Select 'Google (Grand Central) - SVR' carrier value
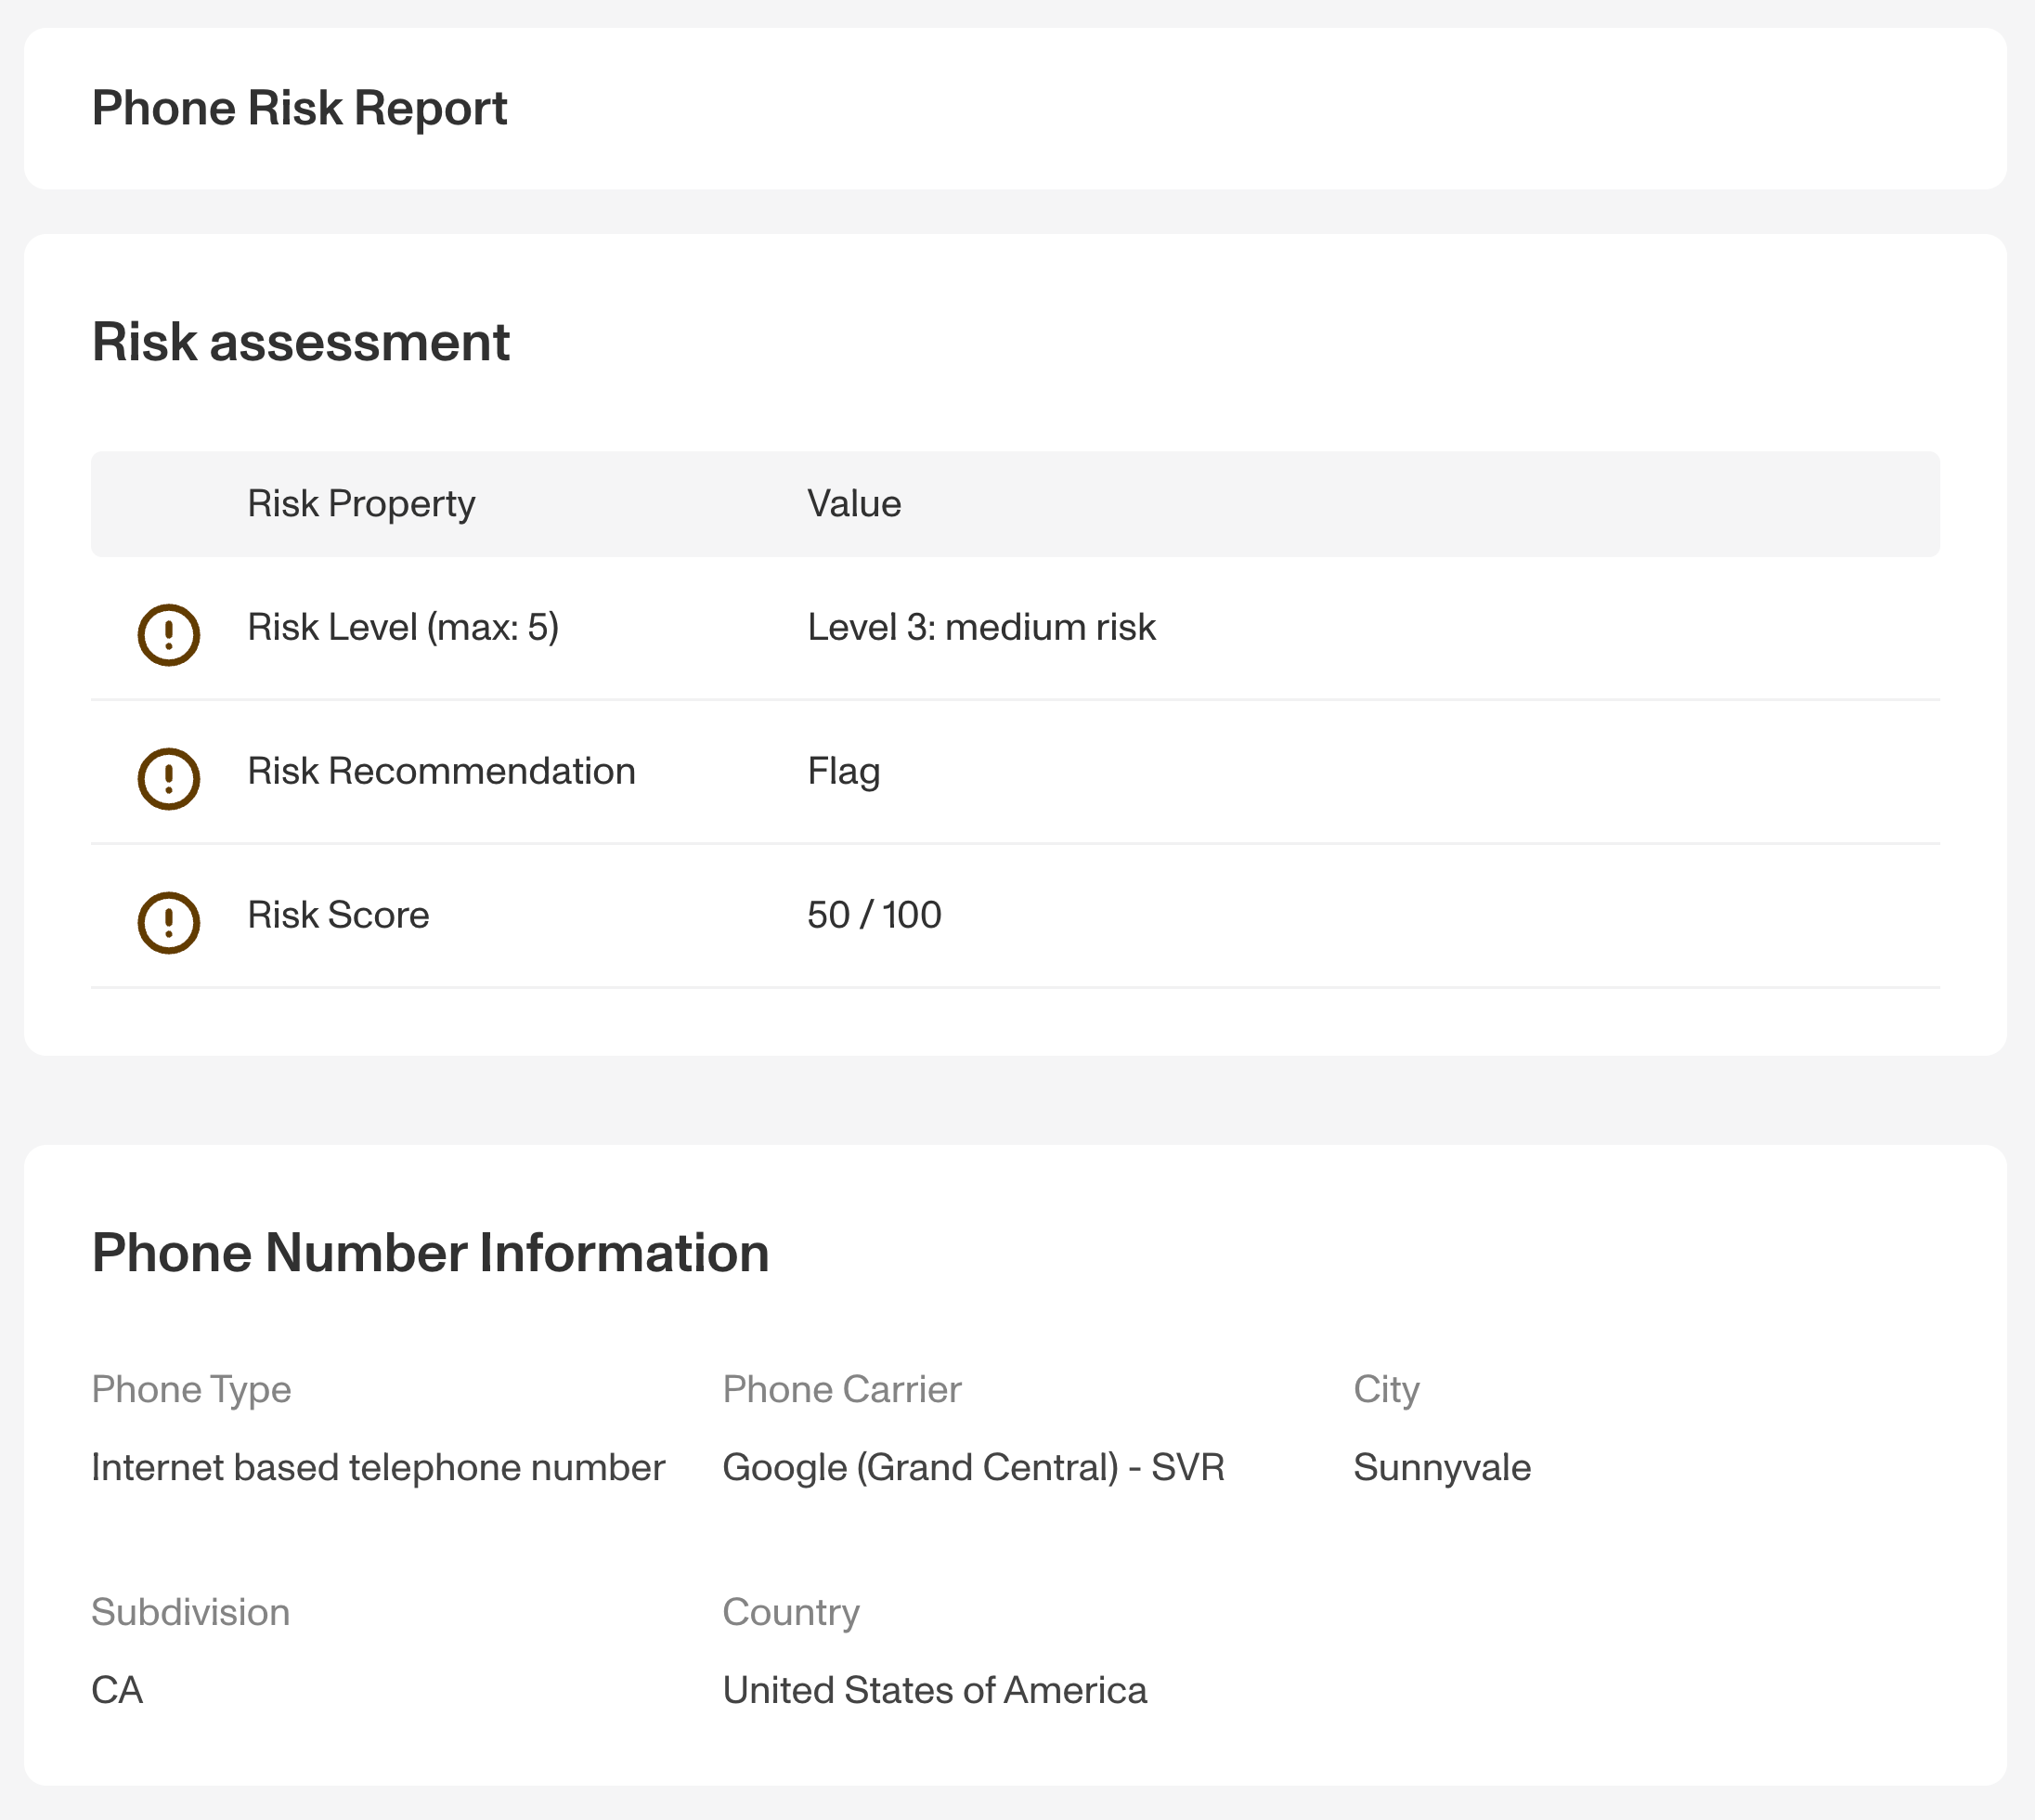The width and height of the screenshot is (2035, 1820). coord(973,1468)
